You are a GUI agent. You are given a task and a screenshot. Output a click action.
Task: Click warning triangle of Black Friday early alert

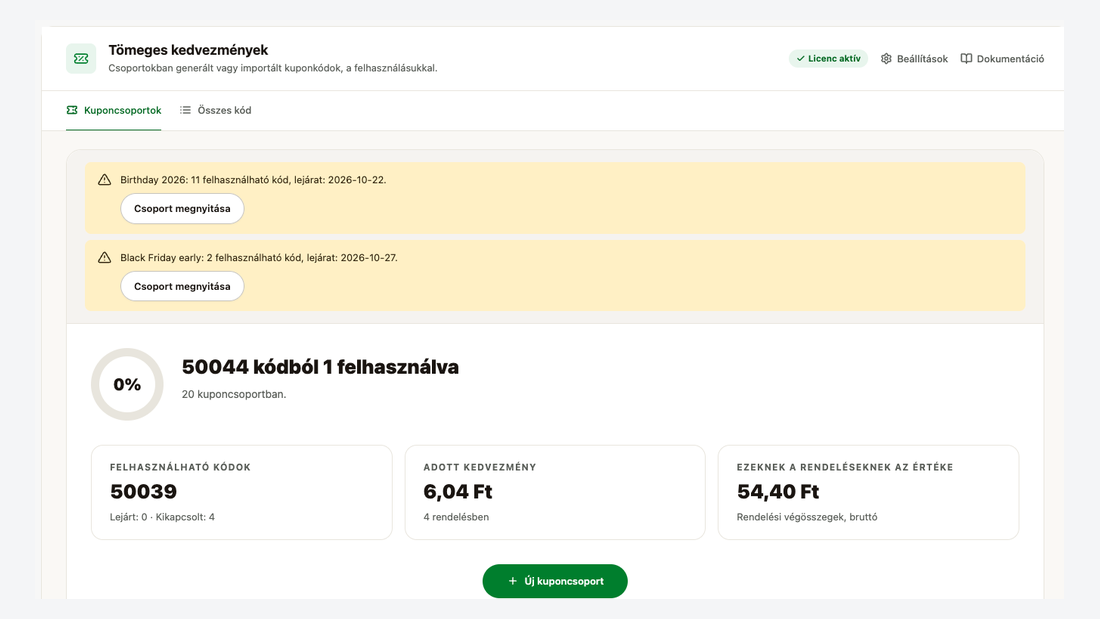click(x=105, y=258)
